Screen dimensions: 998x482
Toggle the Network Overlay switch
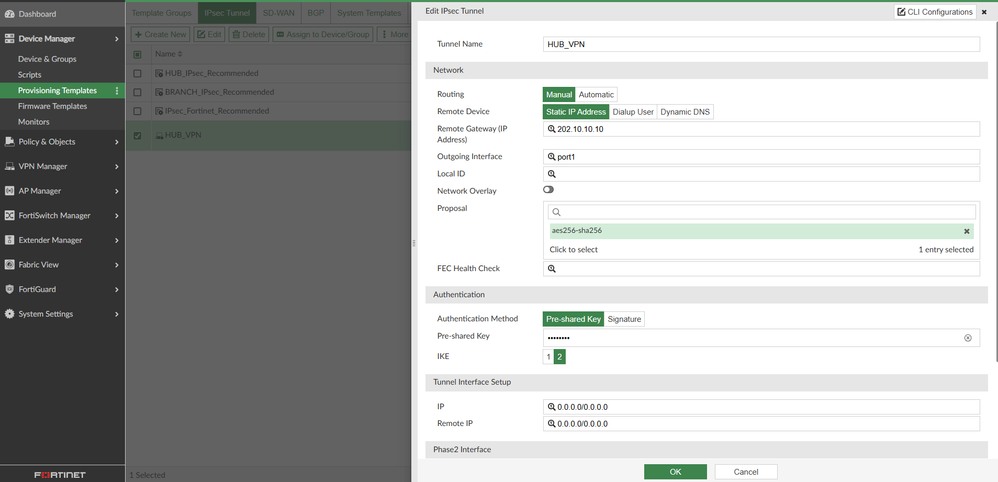(x=549, y=189)
